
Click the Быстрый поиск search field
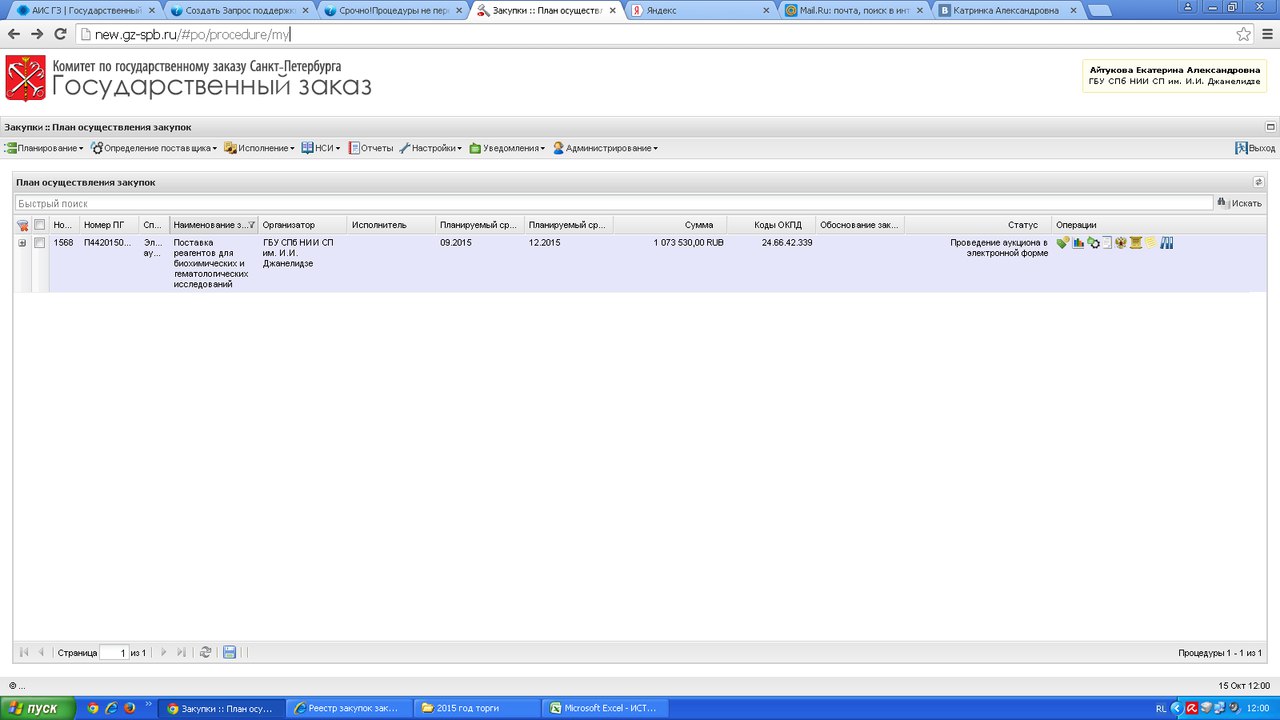613,203
